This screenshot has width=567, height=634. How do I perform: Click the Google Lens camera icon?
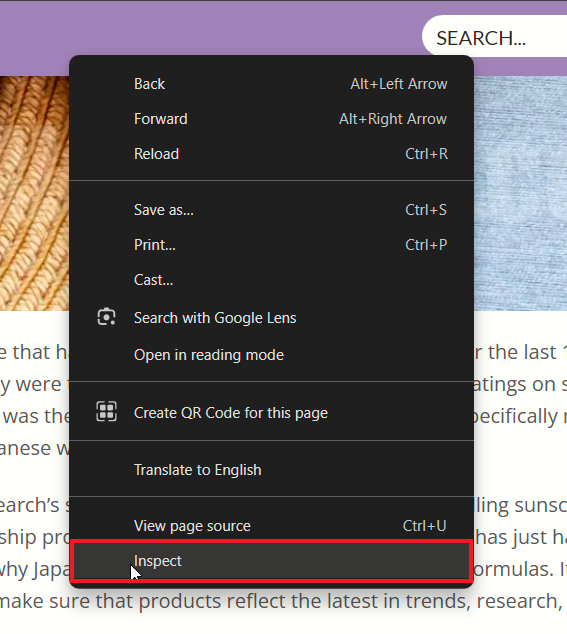pyautogui.click(x=106, y=317)
